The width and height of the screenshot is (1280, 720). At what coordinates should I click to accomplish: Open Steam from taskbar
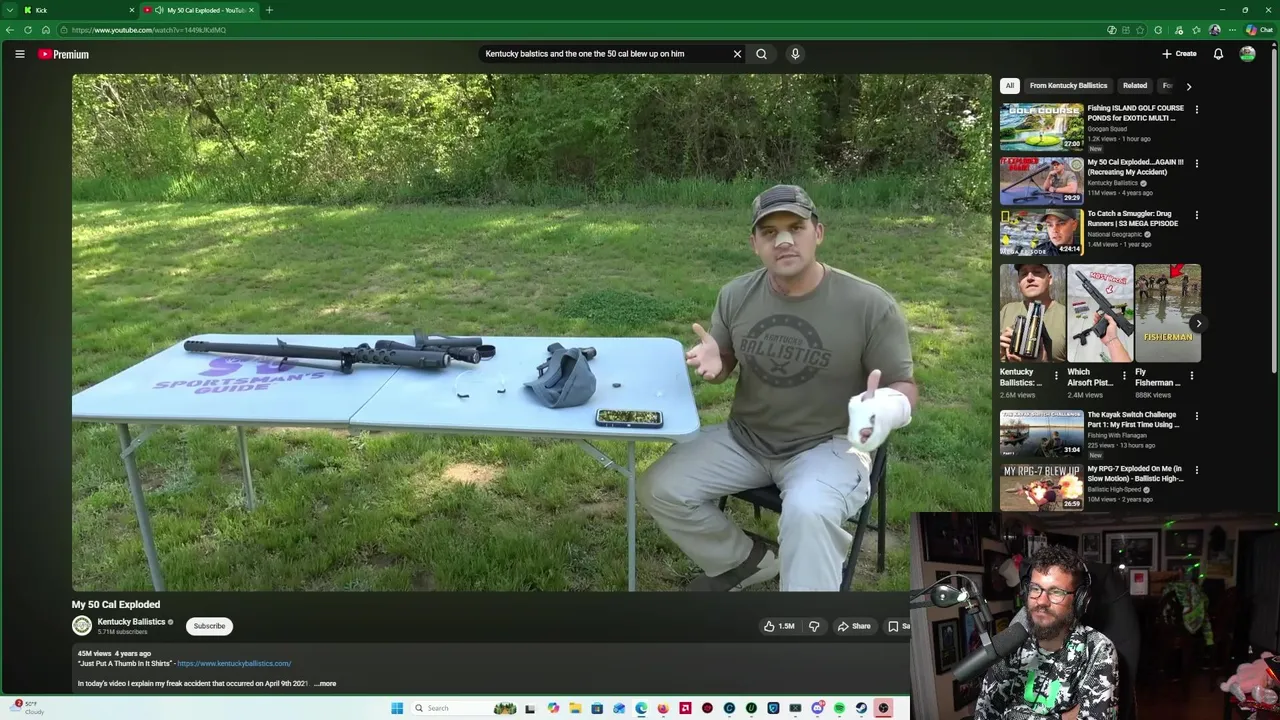861,708
